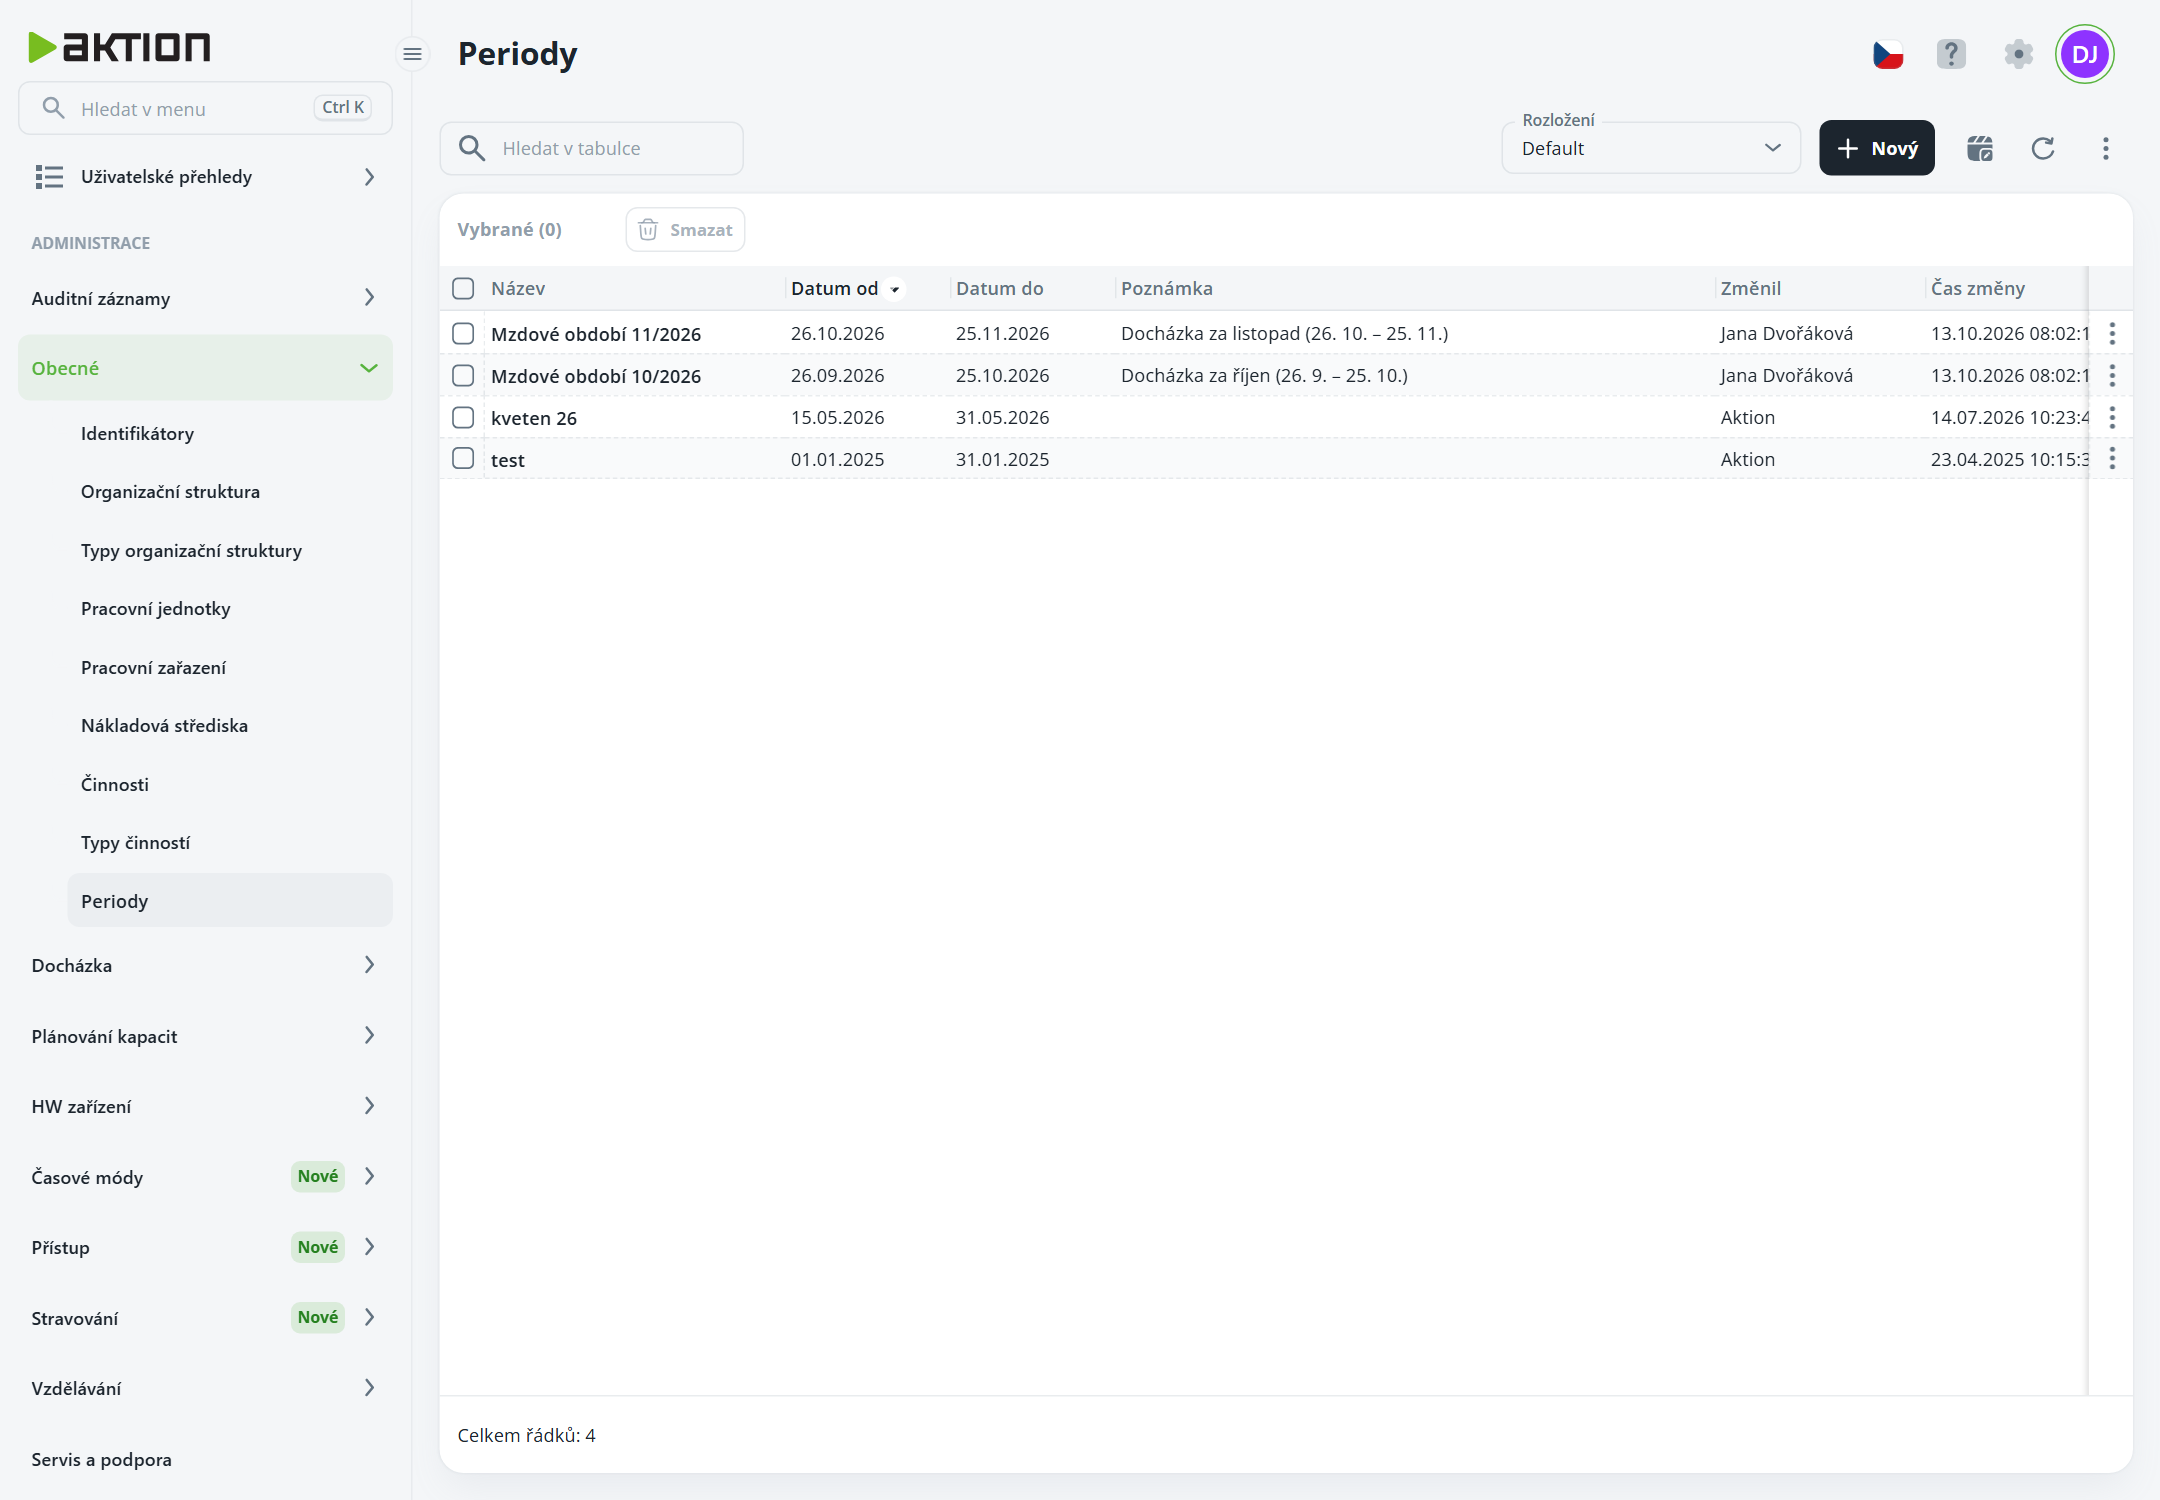This screenshot has width=2160, height=1500.
Task: Expand Časové módy section
Action: point(205,1177)
